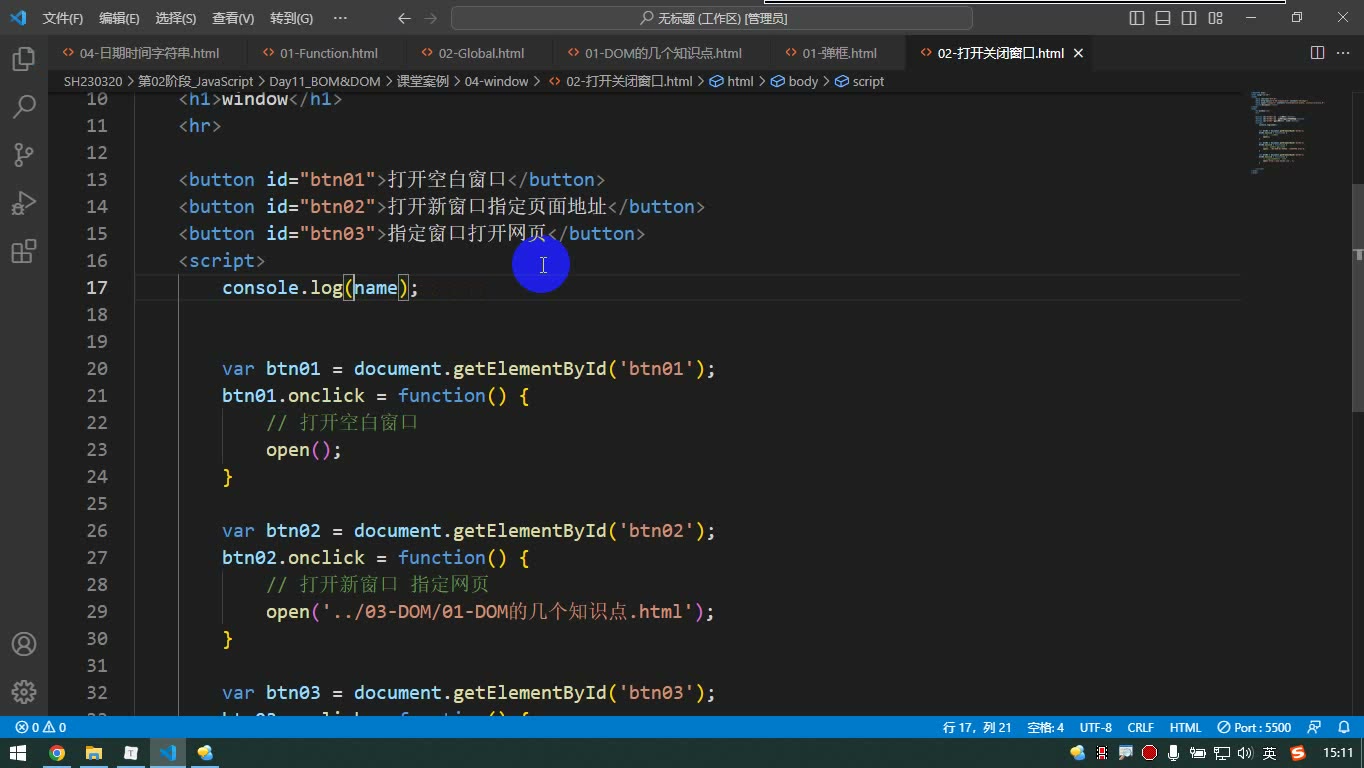Toggle the secondary sidebar visibility
The height and width of the screenshot is (768, 1364).
point(1189,18)
